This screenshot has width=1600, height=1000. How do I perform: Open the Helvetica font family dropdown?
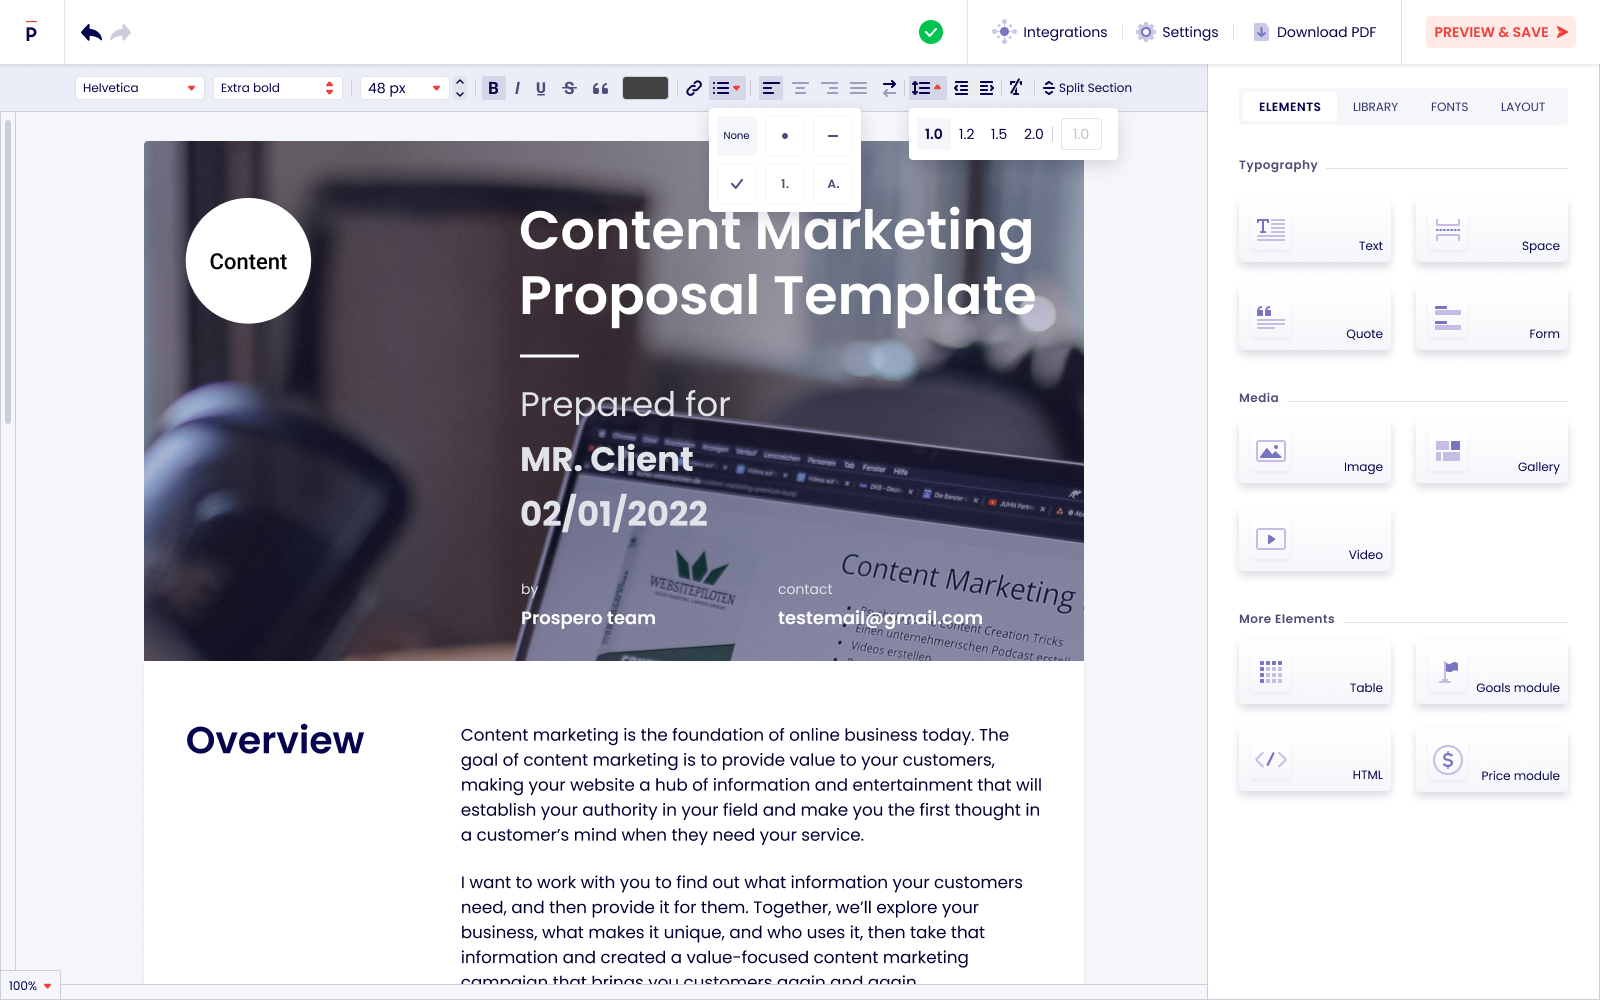click(x=139, y=88)
